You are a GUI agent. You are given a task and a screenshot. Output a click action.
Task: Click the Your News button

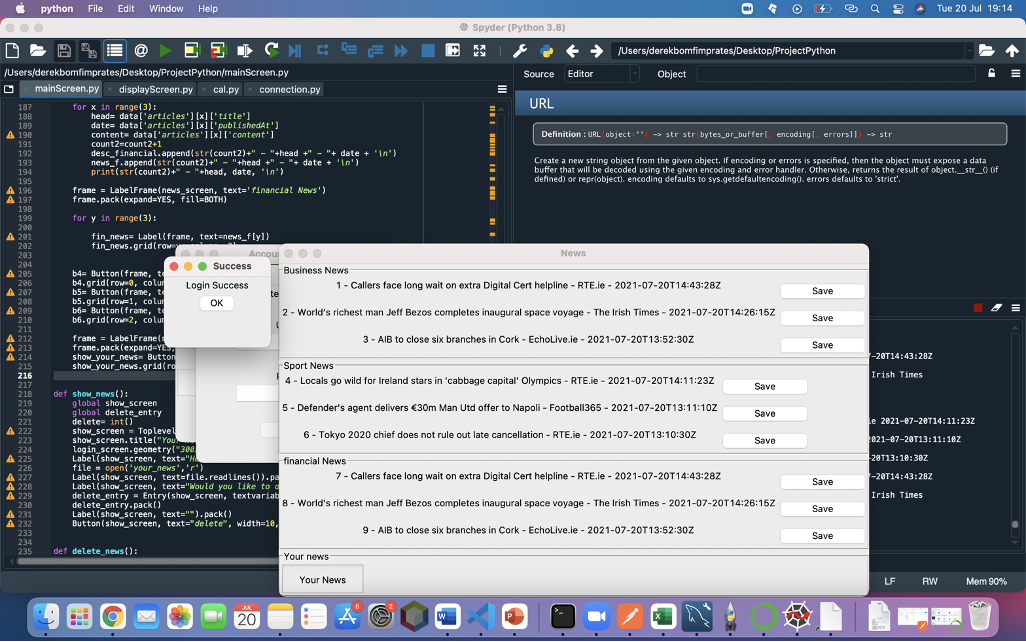coord(323,580)
